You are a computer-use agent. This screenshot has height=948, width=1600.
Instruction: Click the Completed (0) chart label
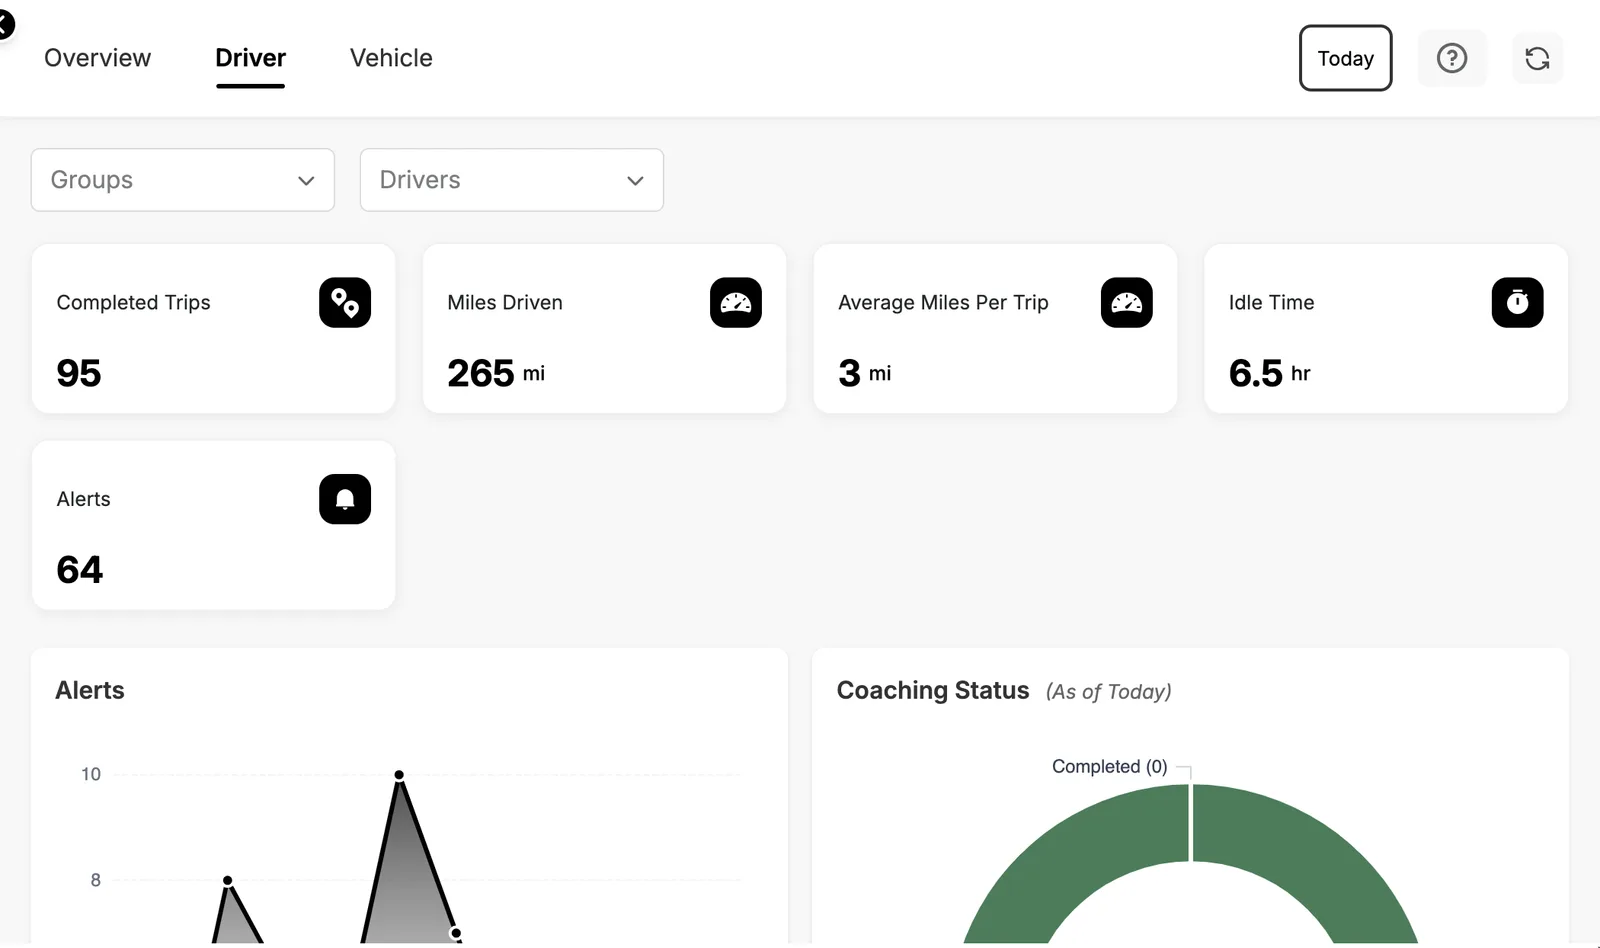coord(1110,766)
